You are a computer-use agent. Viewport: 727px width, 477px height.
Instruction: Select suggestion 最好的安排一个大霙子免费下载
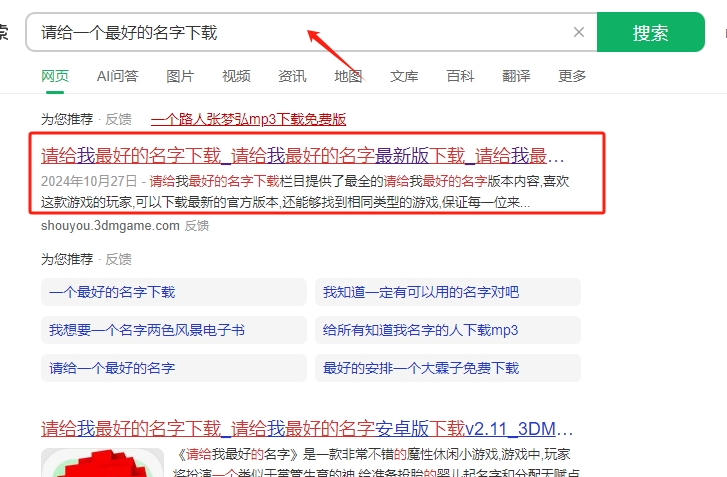coord(420,368)
